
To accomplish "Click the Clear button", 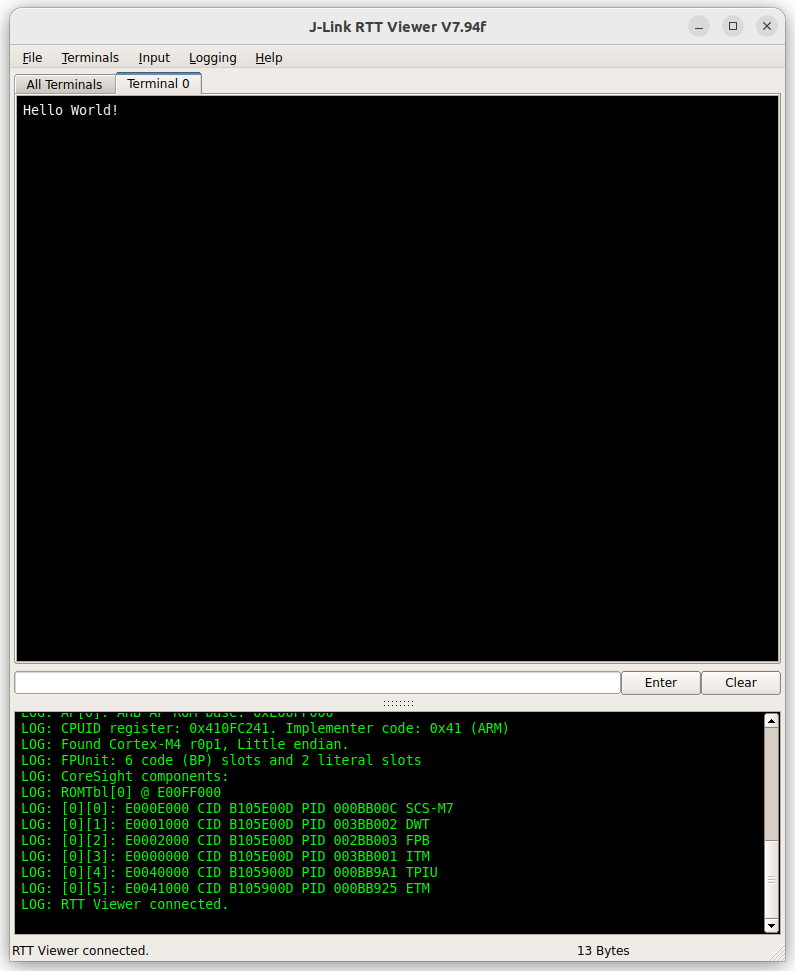I will pyautogui.click(x=741, y=682).
